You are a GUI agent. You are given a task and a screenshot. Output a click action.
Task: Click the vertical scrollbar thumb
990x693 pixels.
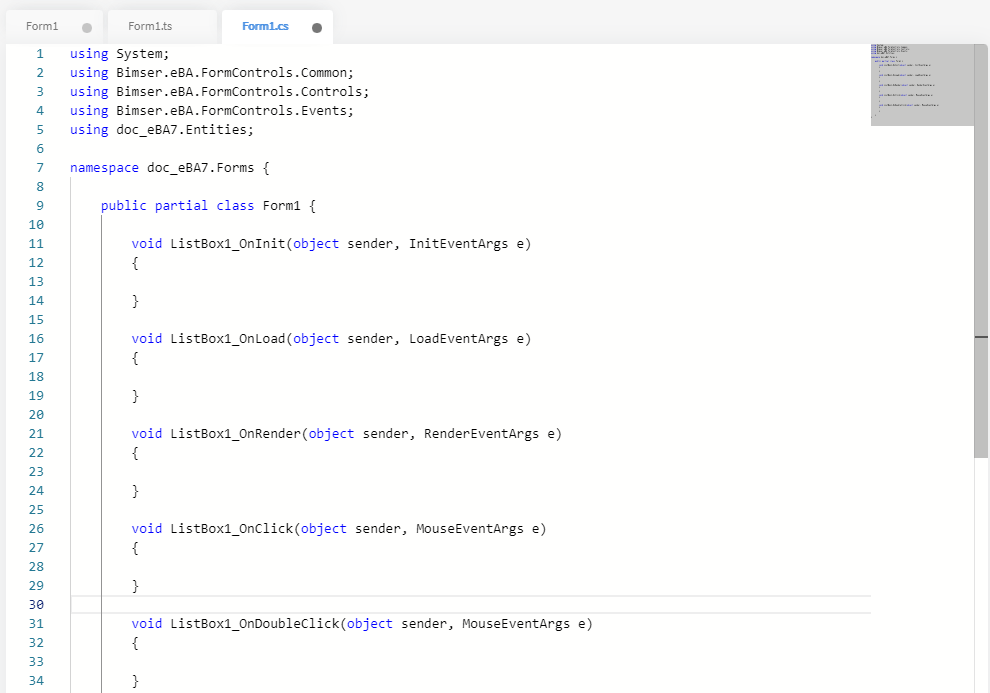[x=981, y=250]
